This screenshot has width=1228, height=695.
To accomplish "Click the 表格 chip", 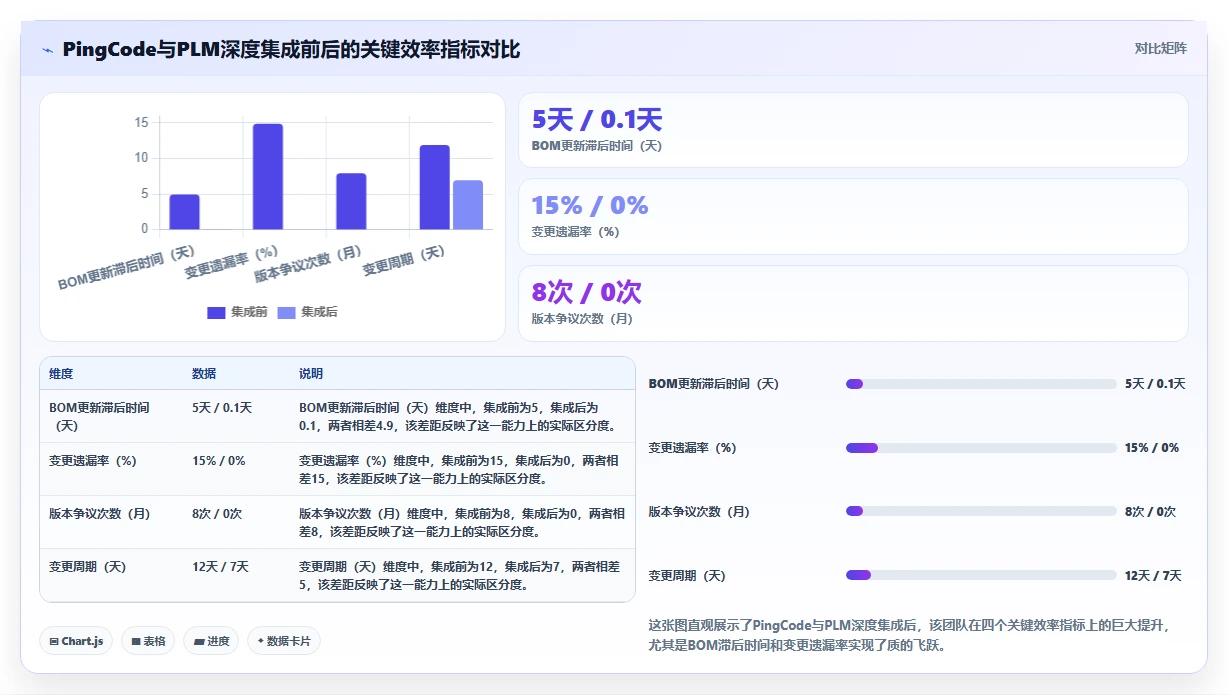I will click(x=148, y=641).
